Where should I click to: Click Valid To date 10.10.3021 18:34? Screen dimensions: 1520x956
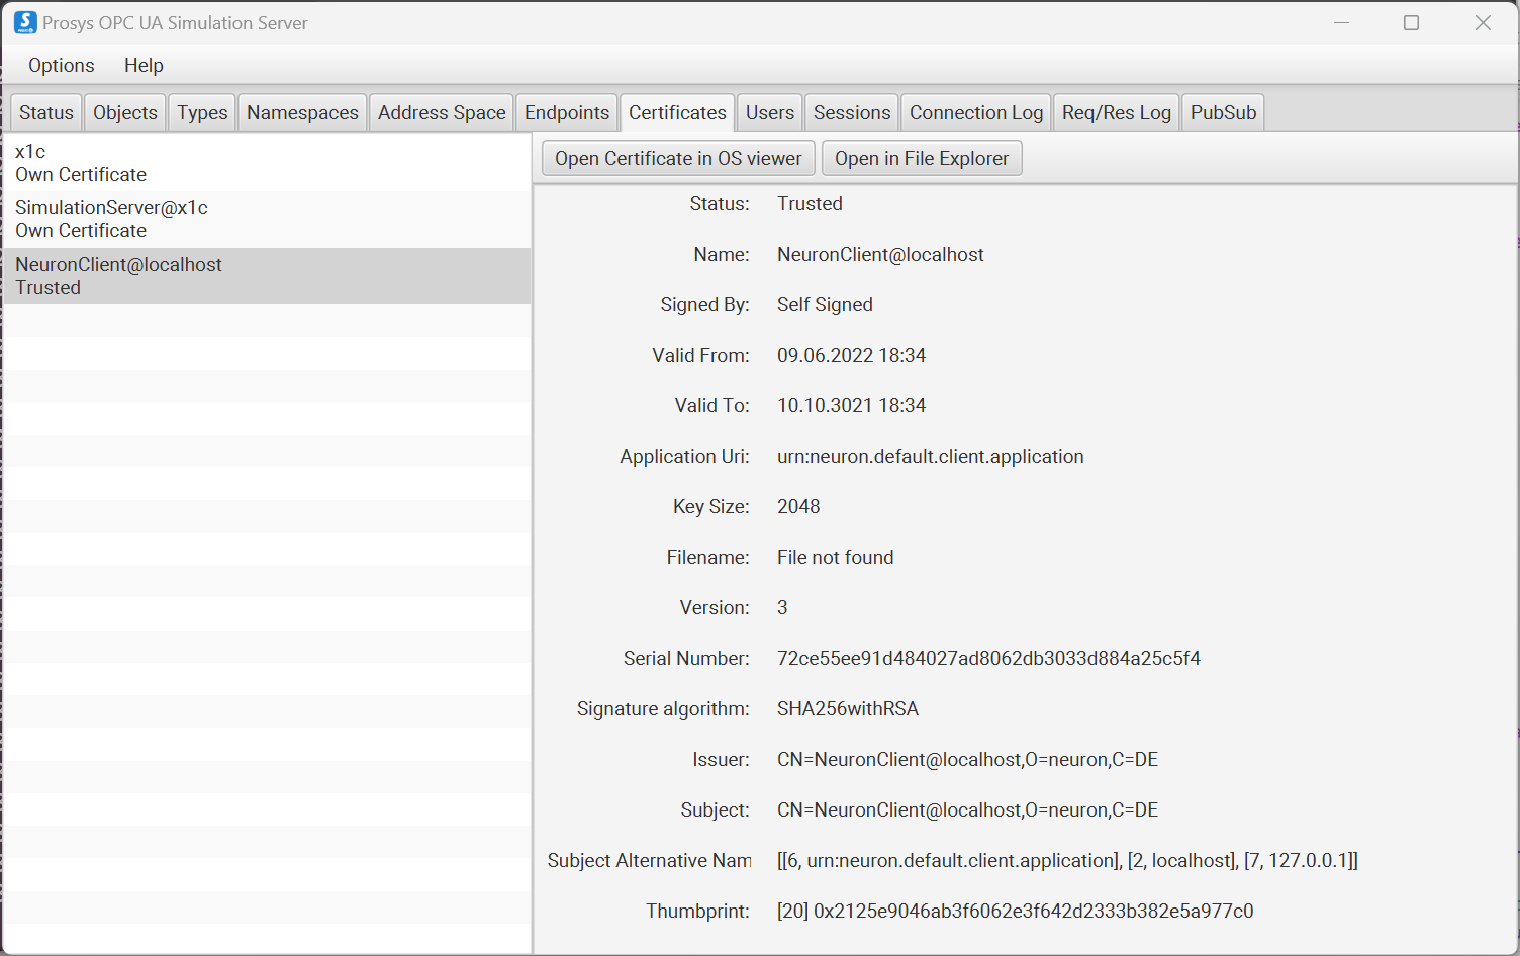851,405
